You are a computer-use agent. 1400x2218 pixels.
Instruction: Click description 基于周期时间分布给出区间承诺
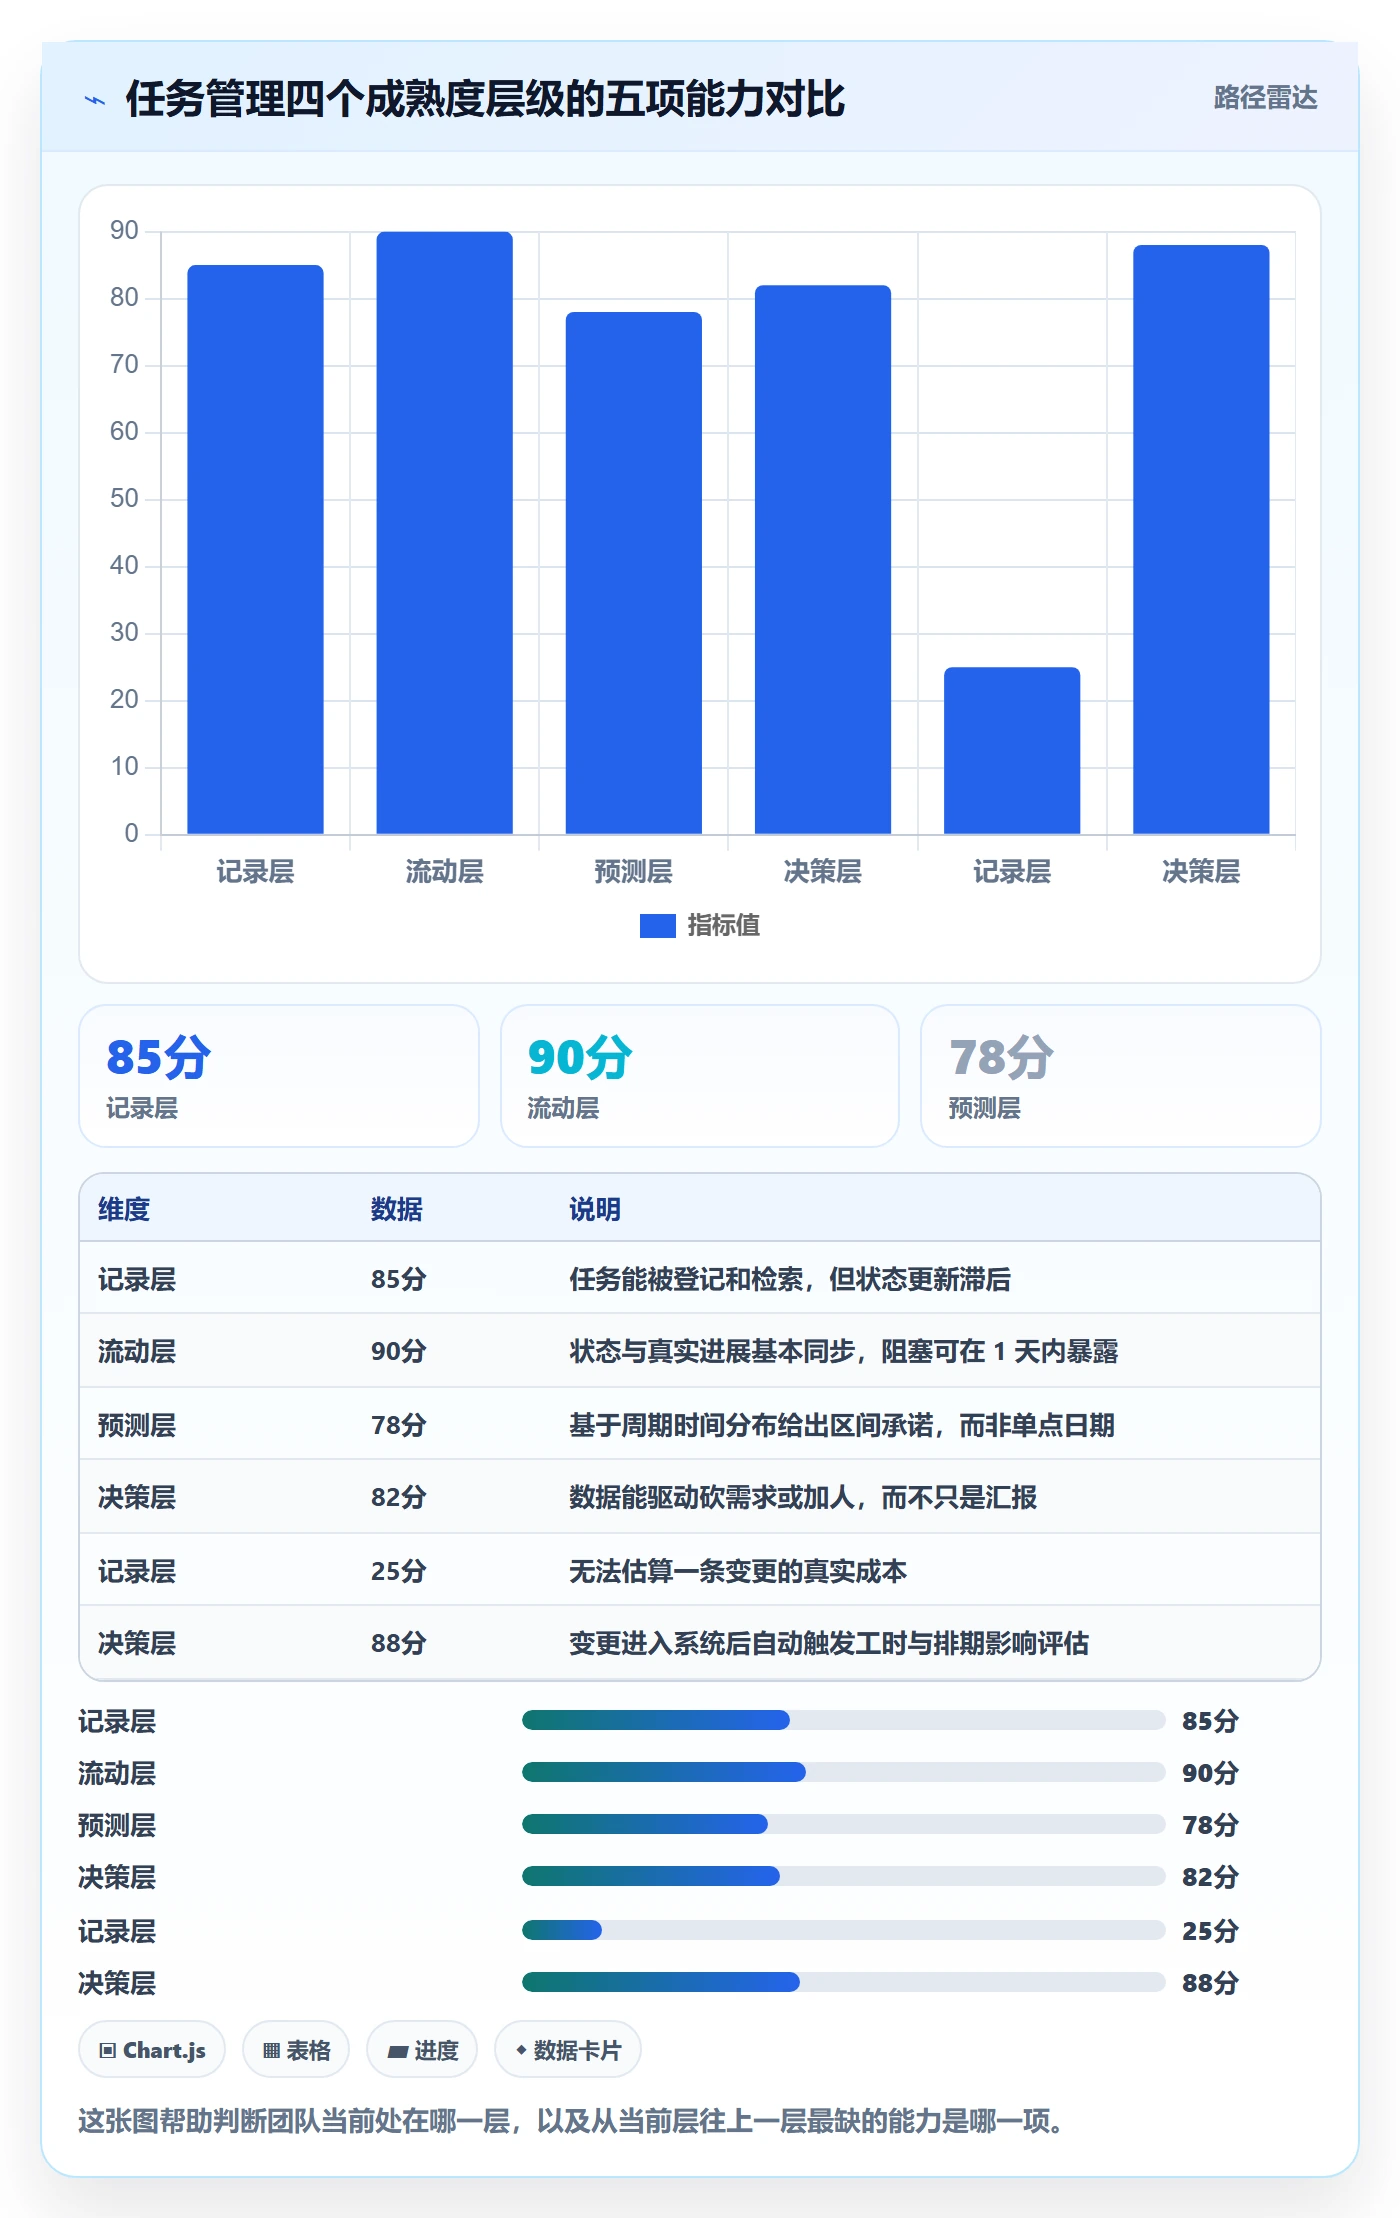point(751,1425)
